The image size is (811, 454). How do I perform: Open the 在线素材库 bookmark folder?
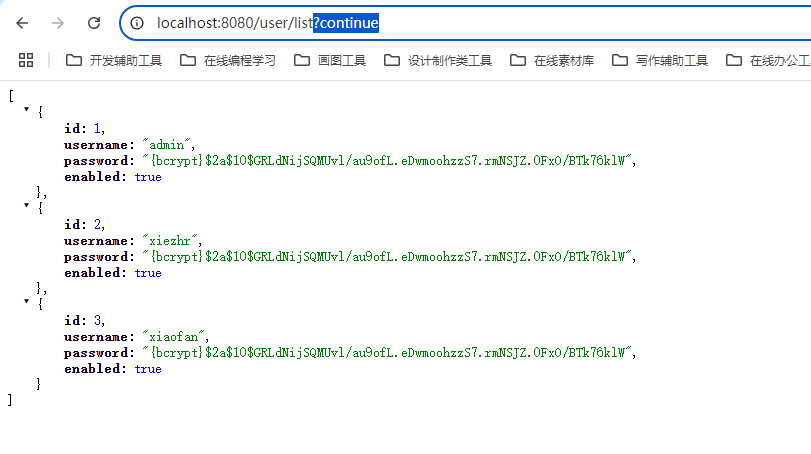tap(552, 60)
